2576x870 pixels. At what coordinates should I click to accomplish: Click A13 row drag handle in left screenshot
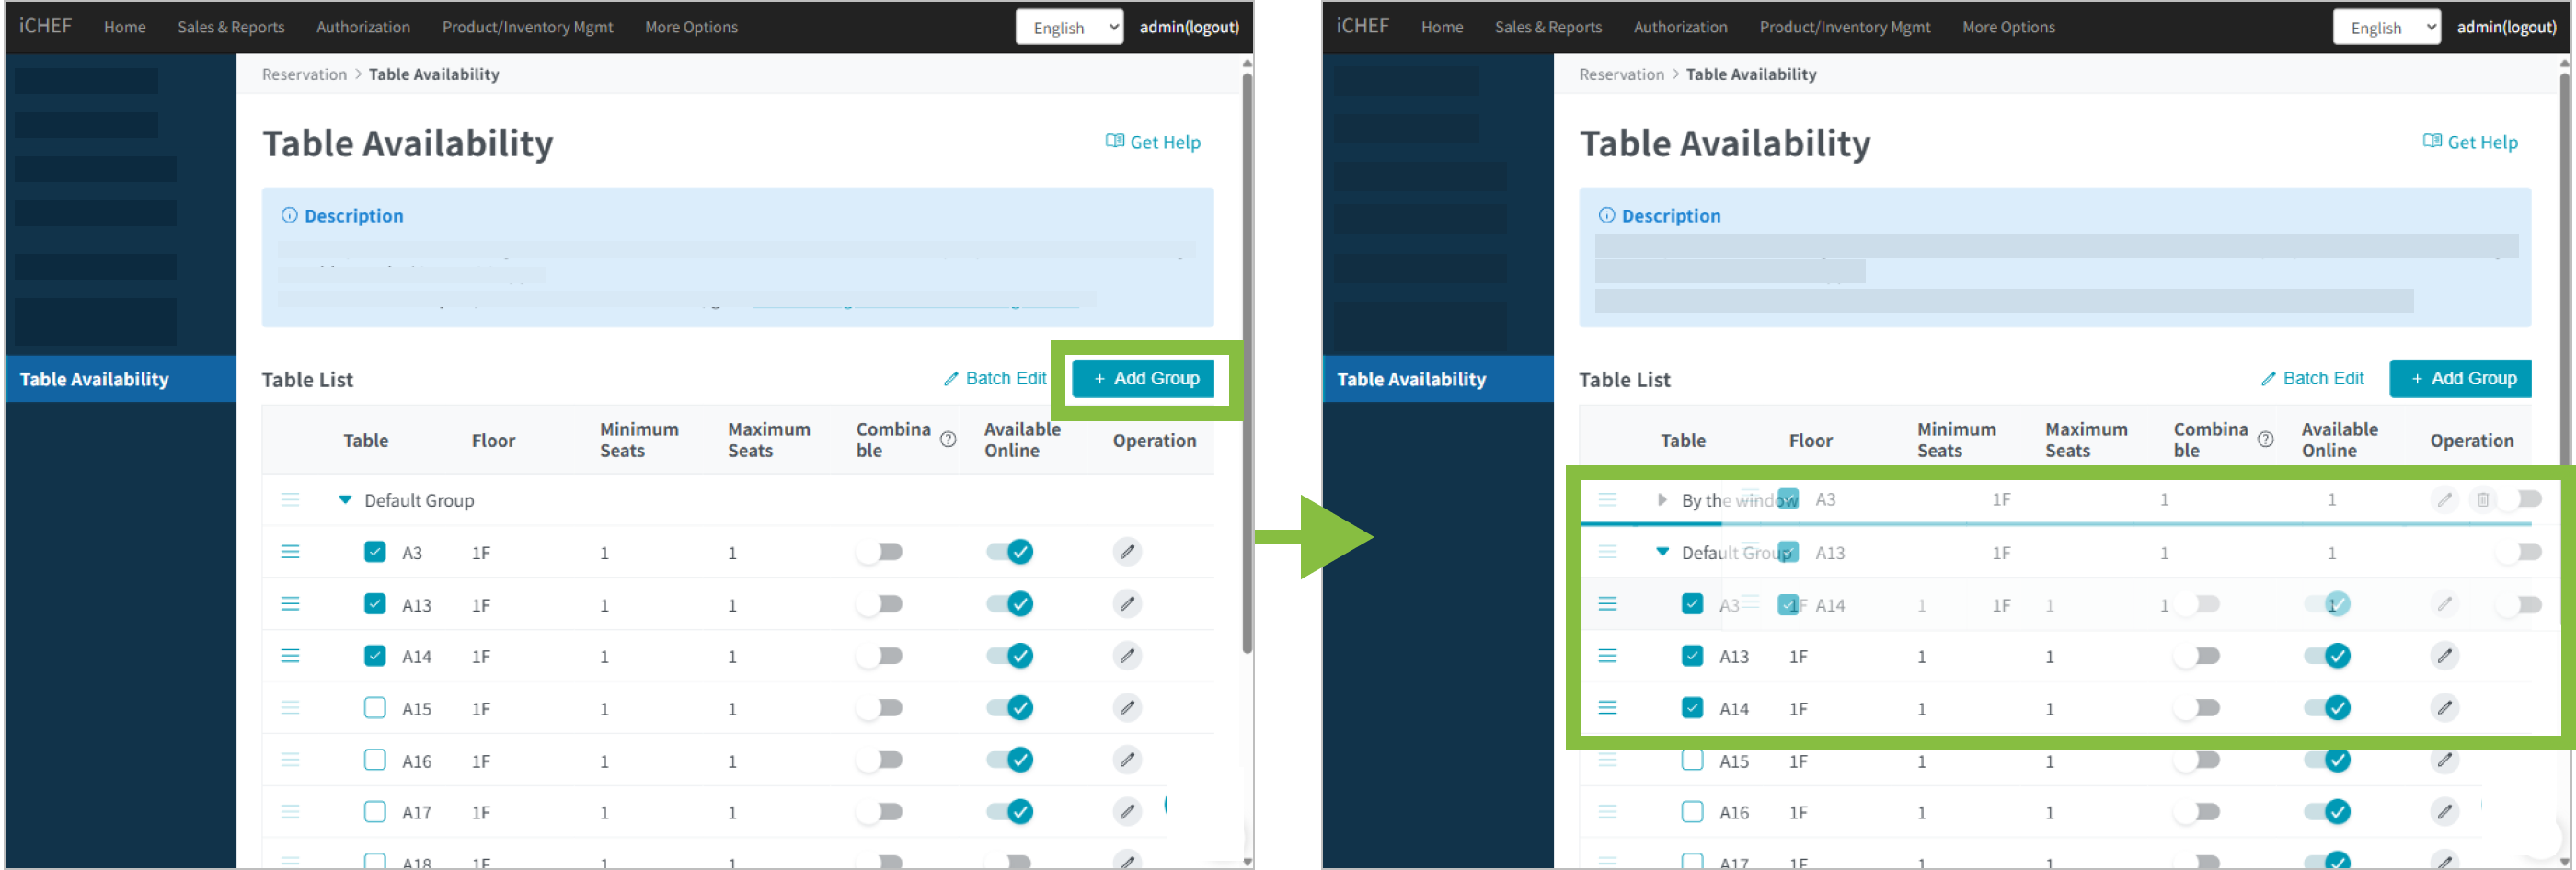pos(290,604)
